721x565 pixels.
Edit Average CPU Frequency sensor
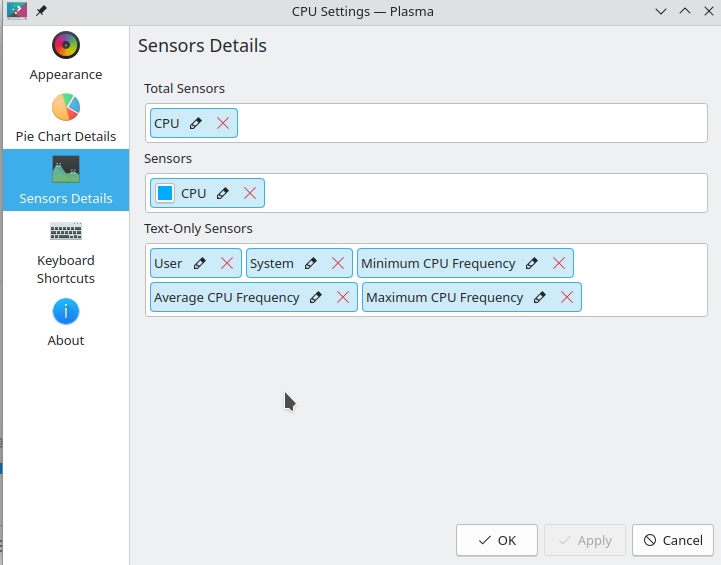[x=315, y=297]
